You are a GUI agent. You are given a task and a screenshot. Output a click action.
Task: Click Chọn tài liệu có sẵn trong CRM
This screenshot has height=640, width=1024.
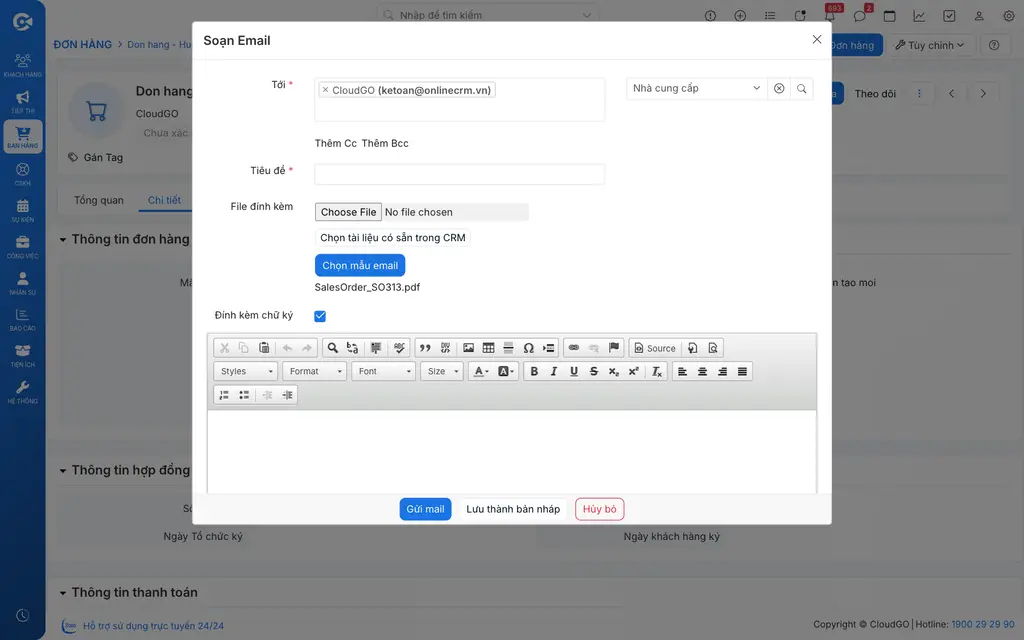coord(392,238)
